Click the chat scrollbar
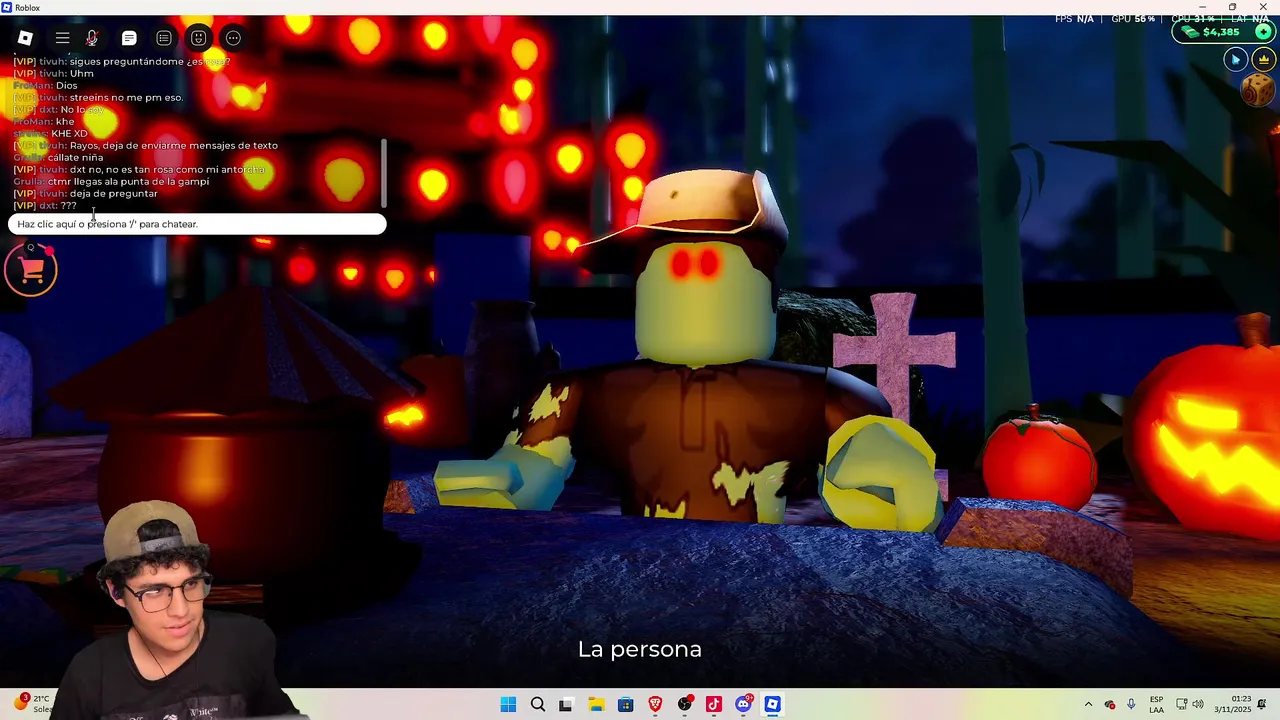The width and height of the screenshot is (1280, 720). (384, 172)
